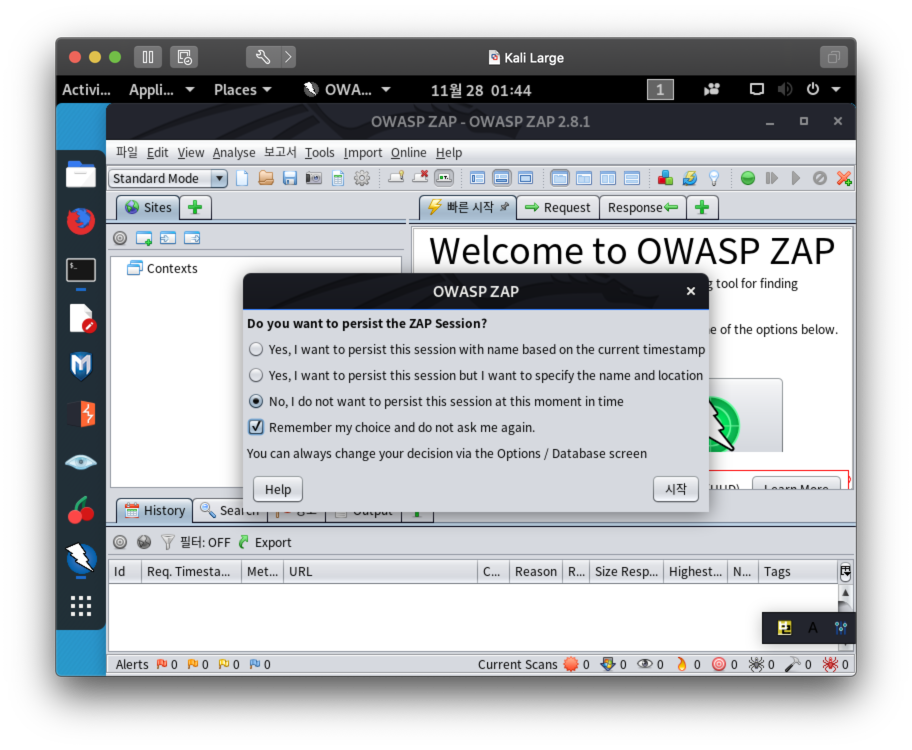Click the export context icon in Sites panel
Screen dimensions: 912x750
(x=192, y=238)
